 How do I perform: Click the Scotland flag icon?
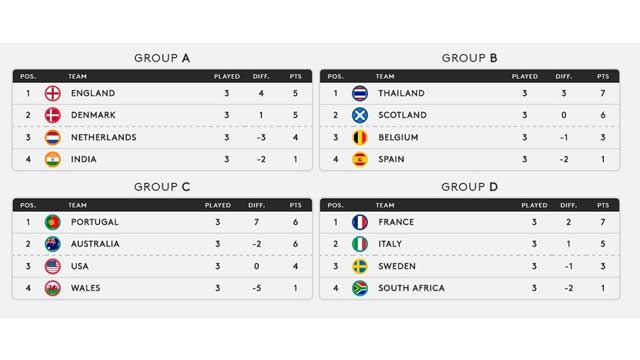click(x=360, y=116)
